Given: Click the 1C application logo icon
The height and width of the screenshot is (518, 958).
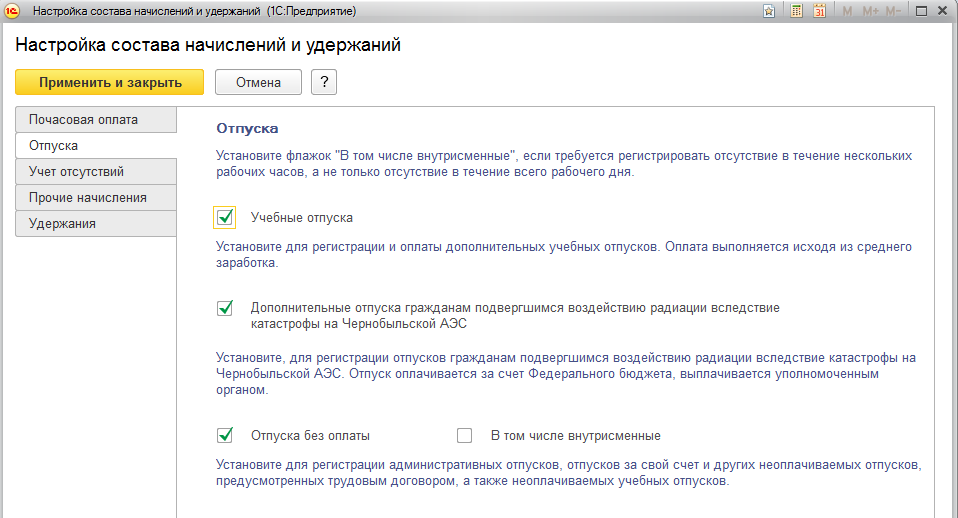Looking at the screenshot, I should [x=12, y=10].
